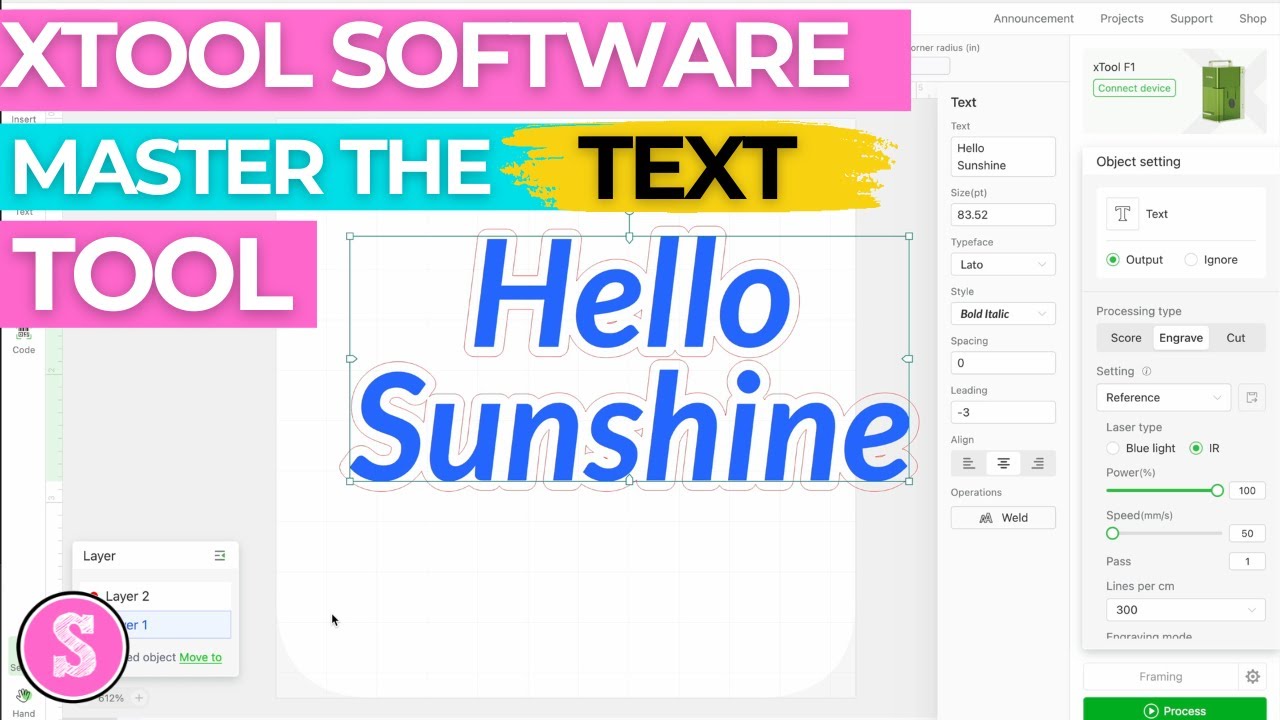1280x720 pixels.
Task: Expand the Reference setting dropdown
Action: [x=1164, y=397]
